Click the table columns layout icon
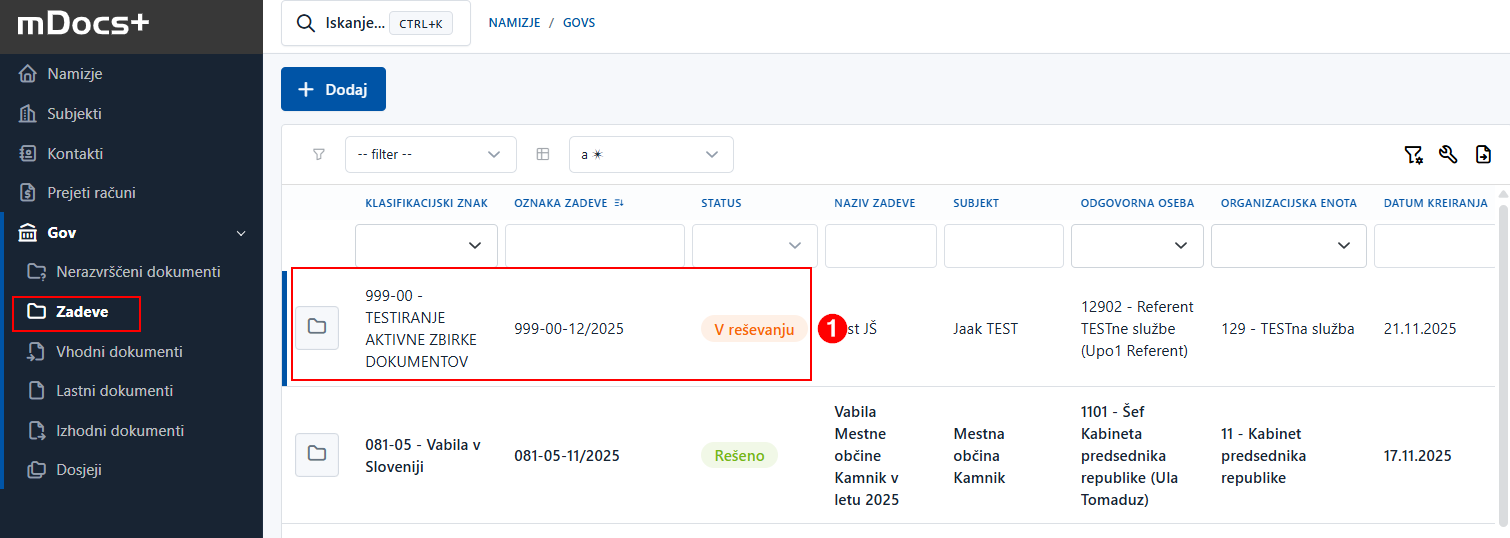Viewport: 1510px width, 538px height. (x=543, y=155)
